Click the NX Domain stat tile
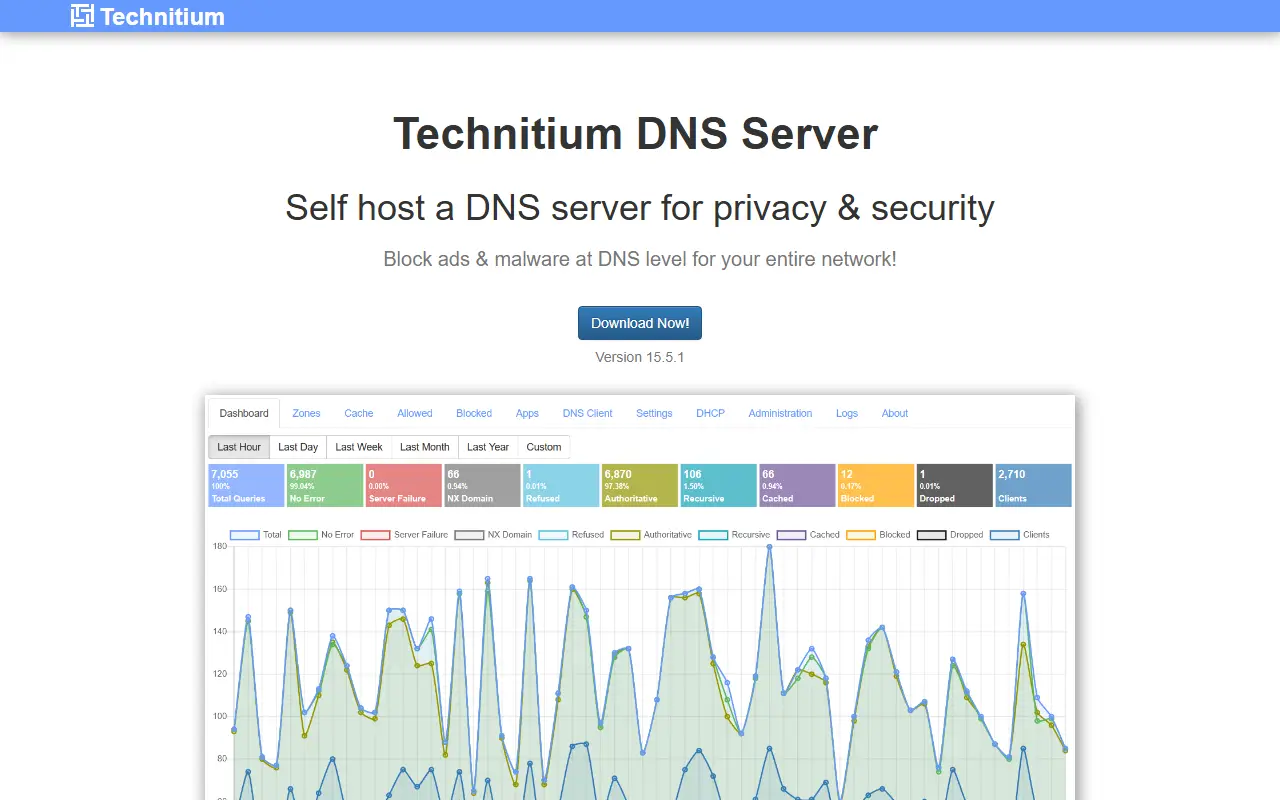Screen dimensions: 1280x800 point(483,485)
